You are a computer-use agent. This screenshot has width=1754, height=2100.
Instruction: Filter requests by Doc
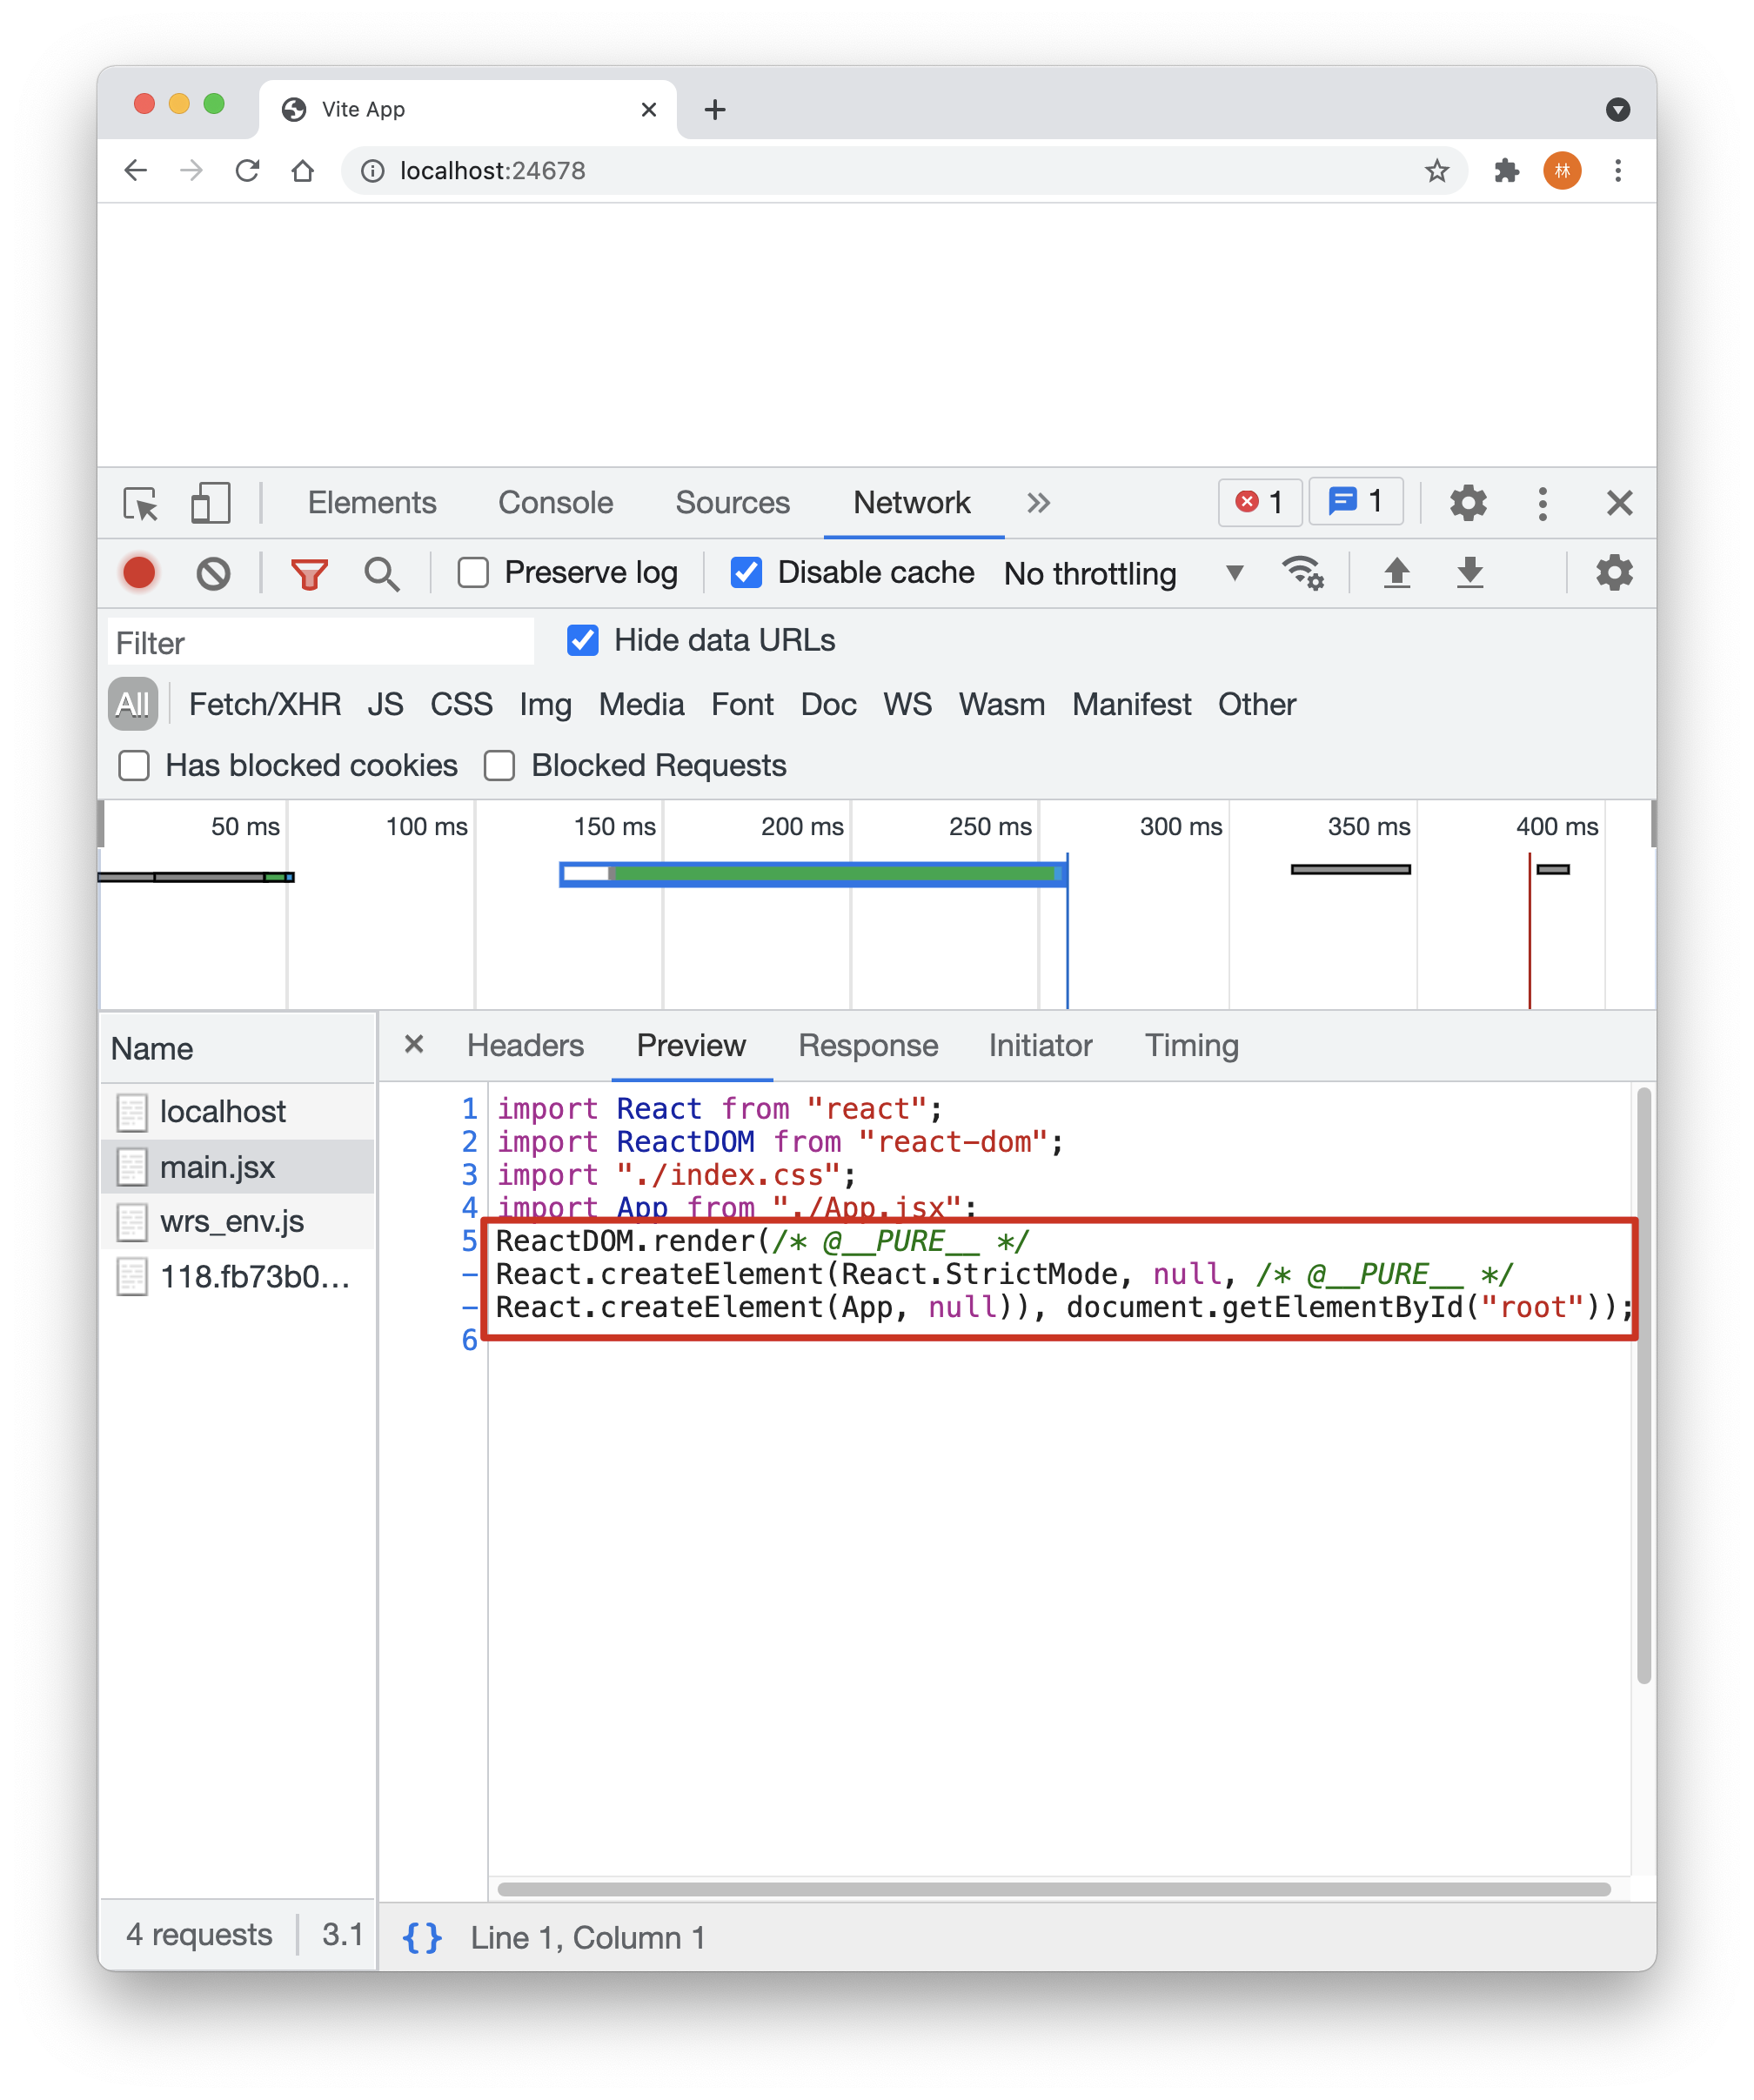(x=828, y=704)
